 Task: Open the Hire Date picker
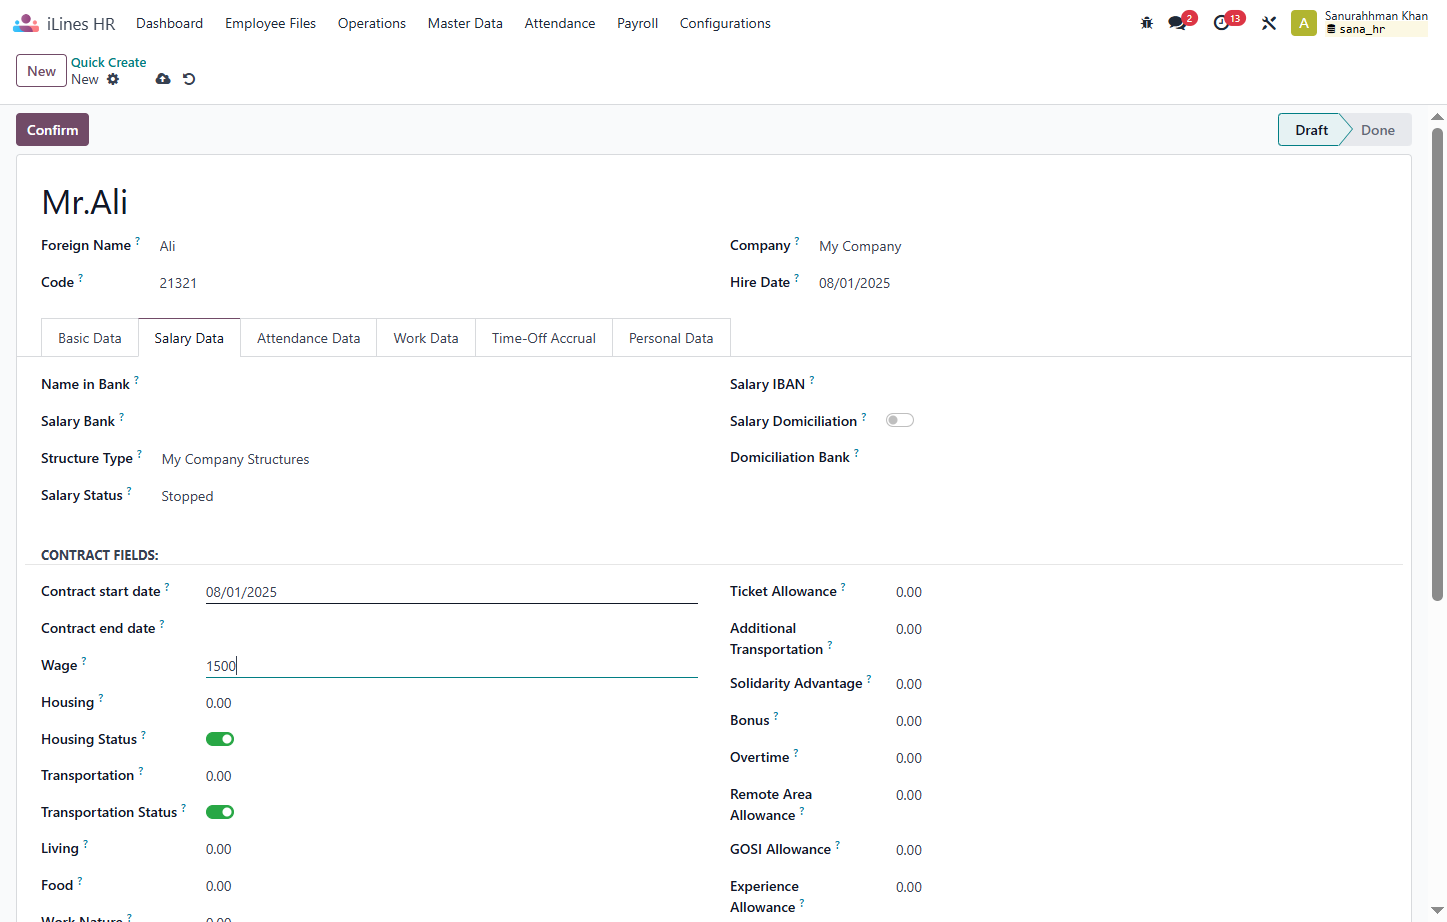point(1102,283)
